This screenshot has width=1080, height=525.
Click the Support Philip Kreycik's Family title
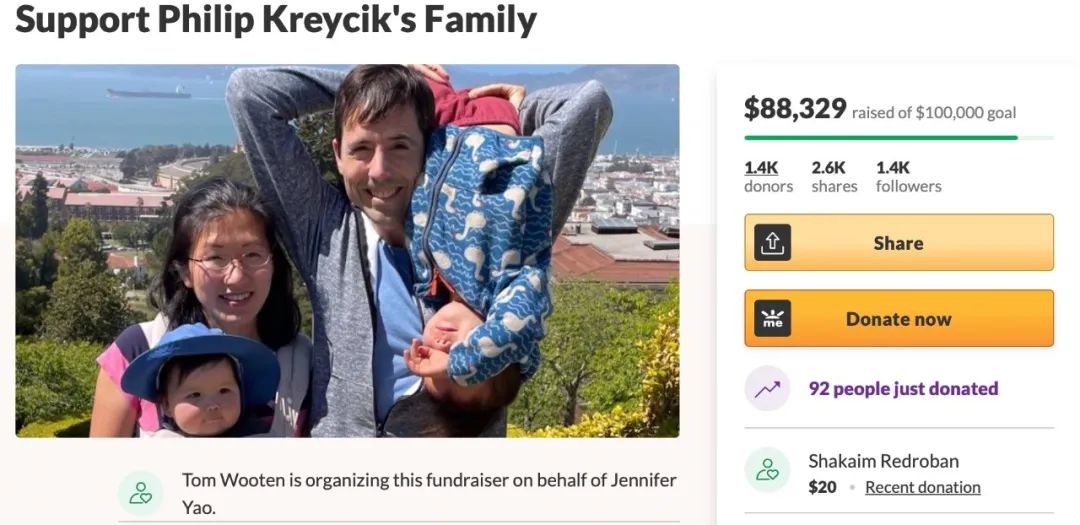(x=276, y=20)
